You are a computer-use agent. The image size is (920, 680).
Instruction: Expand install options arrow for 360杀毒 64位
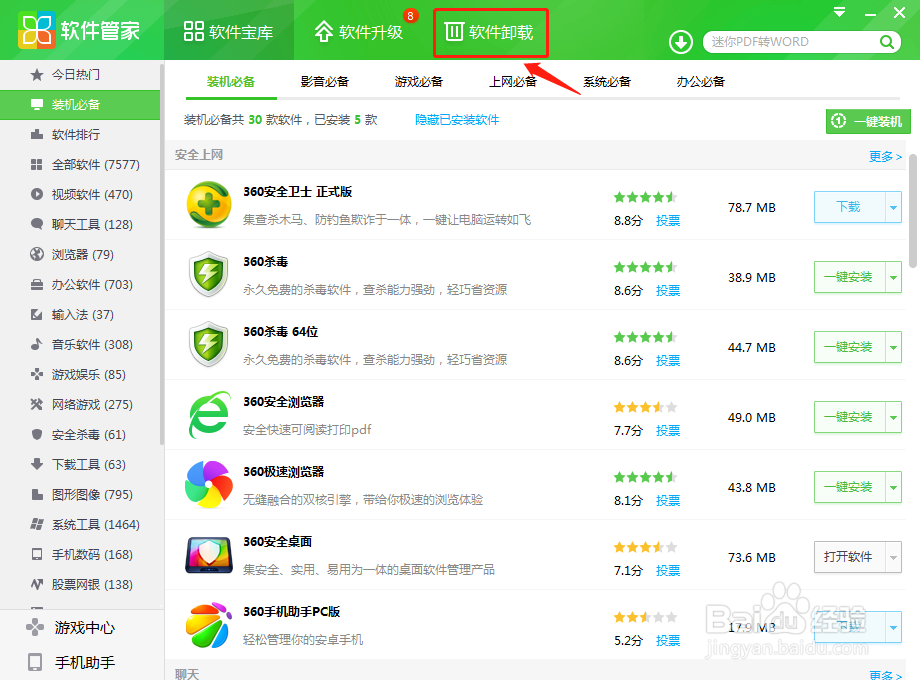pyautogui.click(x=894, y=347)
